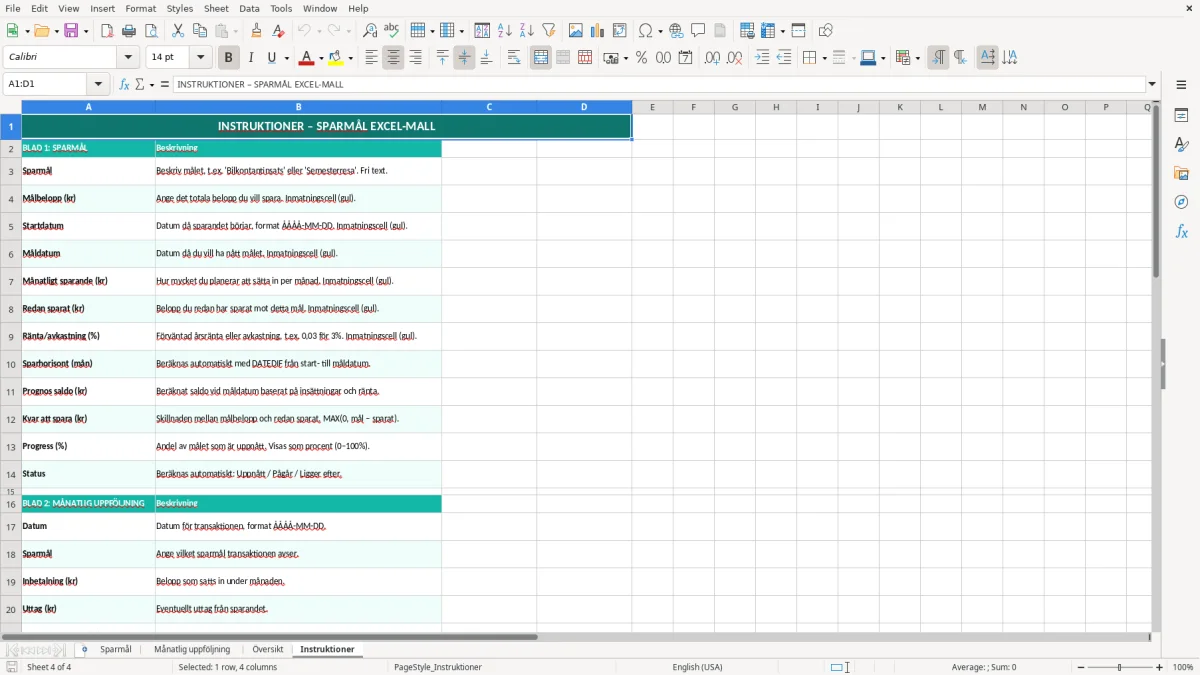Click the Increase Indent icon
This screenshot has height=675, width=1200.
pos(762,58)
